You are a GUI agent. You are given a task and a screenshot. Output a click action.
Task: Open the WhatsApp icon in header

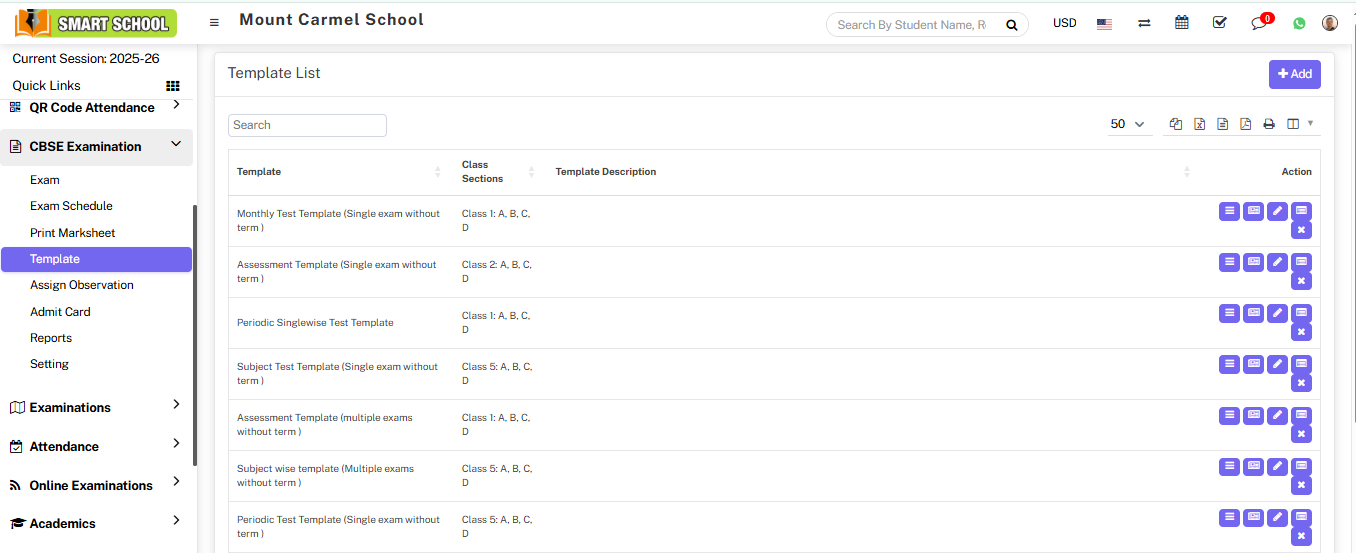1299,23
